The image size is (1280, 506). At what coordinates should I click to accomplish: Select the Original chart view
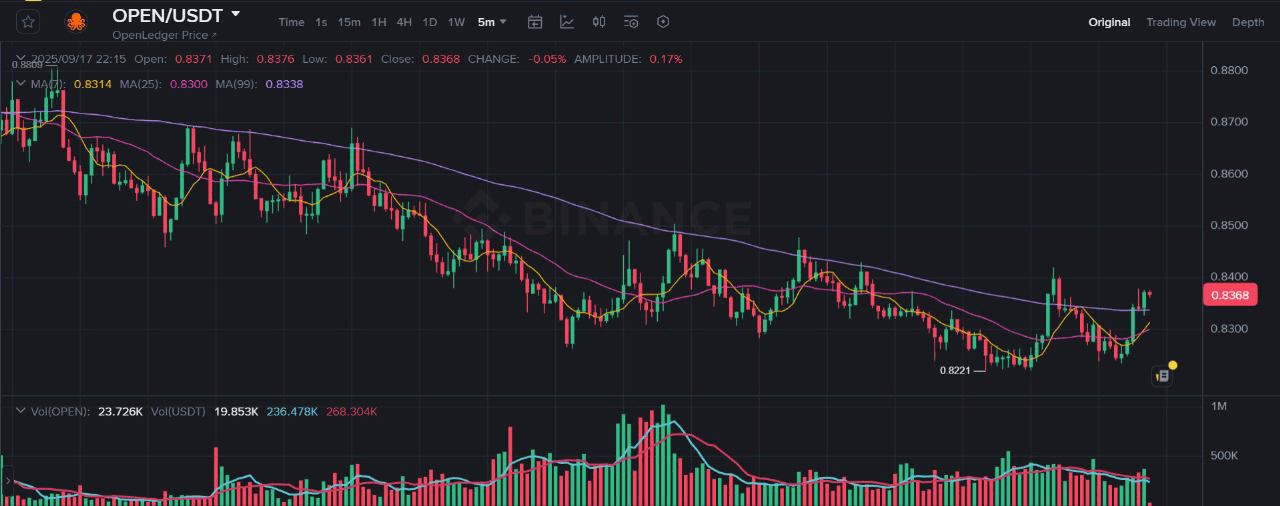(x=1110, y=22)
